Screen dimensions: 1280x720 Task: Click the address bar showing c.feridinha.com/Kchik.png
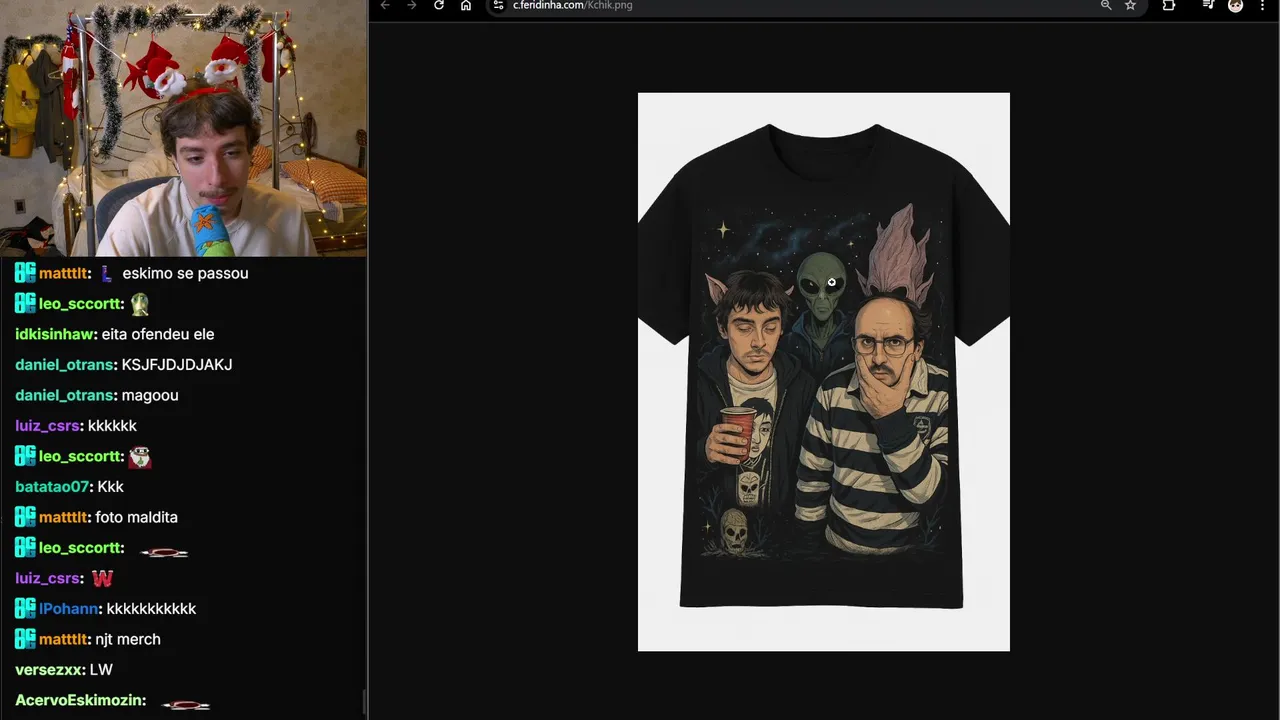[x=815, y=5]
